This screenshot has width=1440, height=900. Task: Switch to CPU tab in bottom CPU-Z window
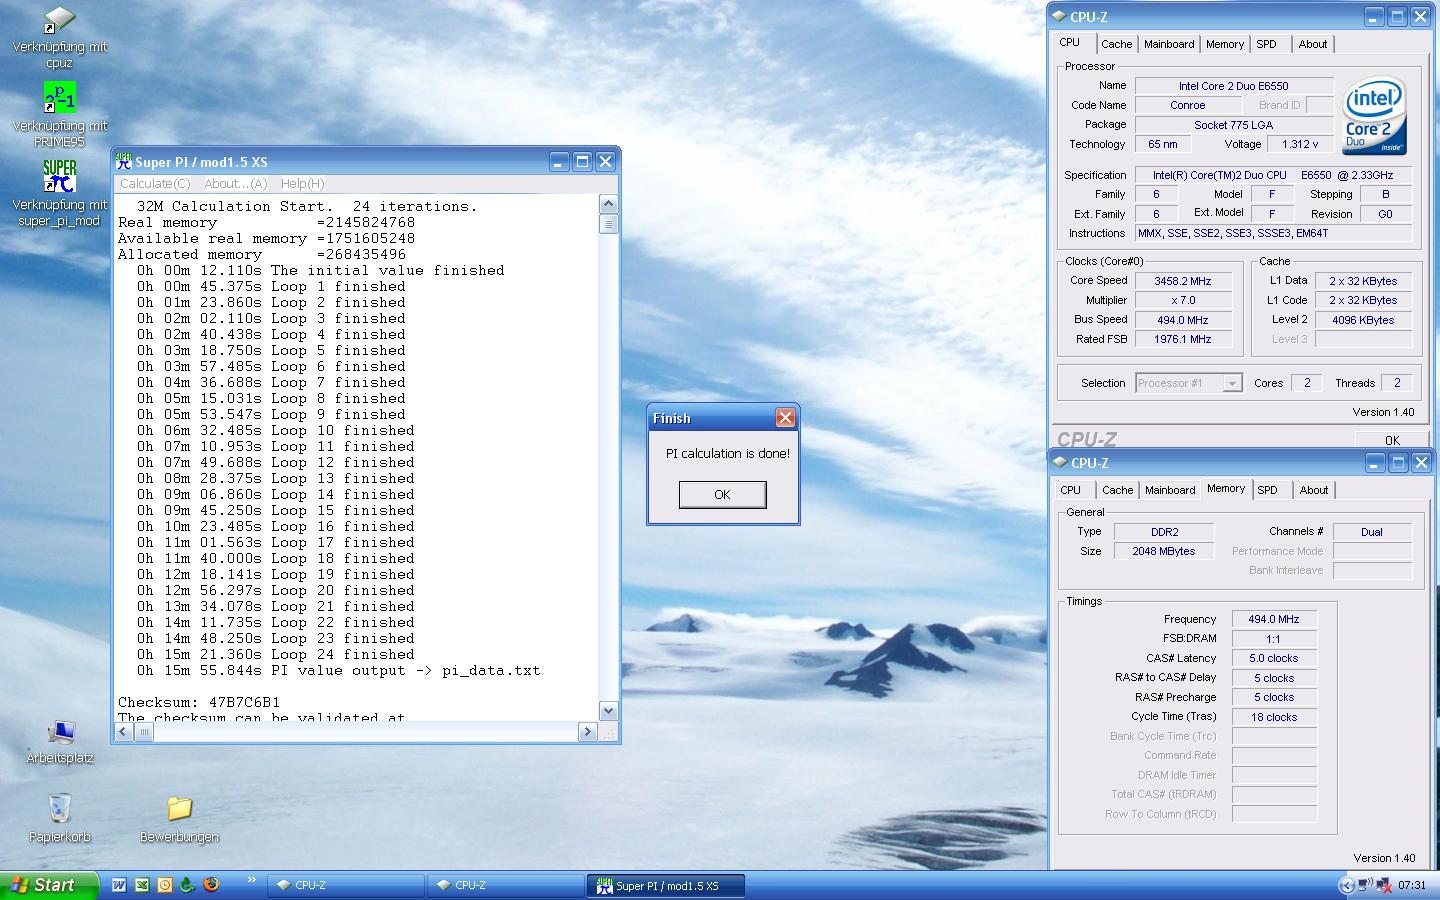pos(1071,490)
